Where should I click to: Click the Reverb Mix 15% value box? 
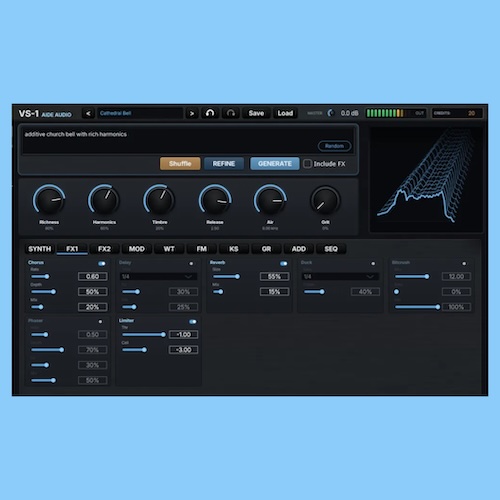(x=274, y=292)
